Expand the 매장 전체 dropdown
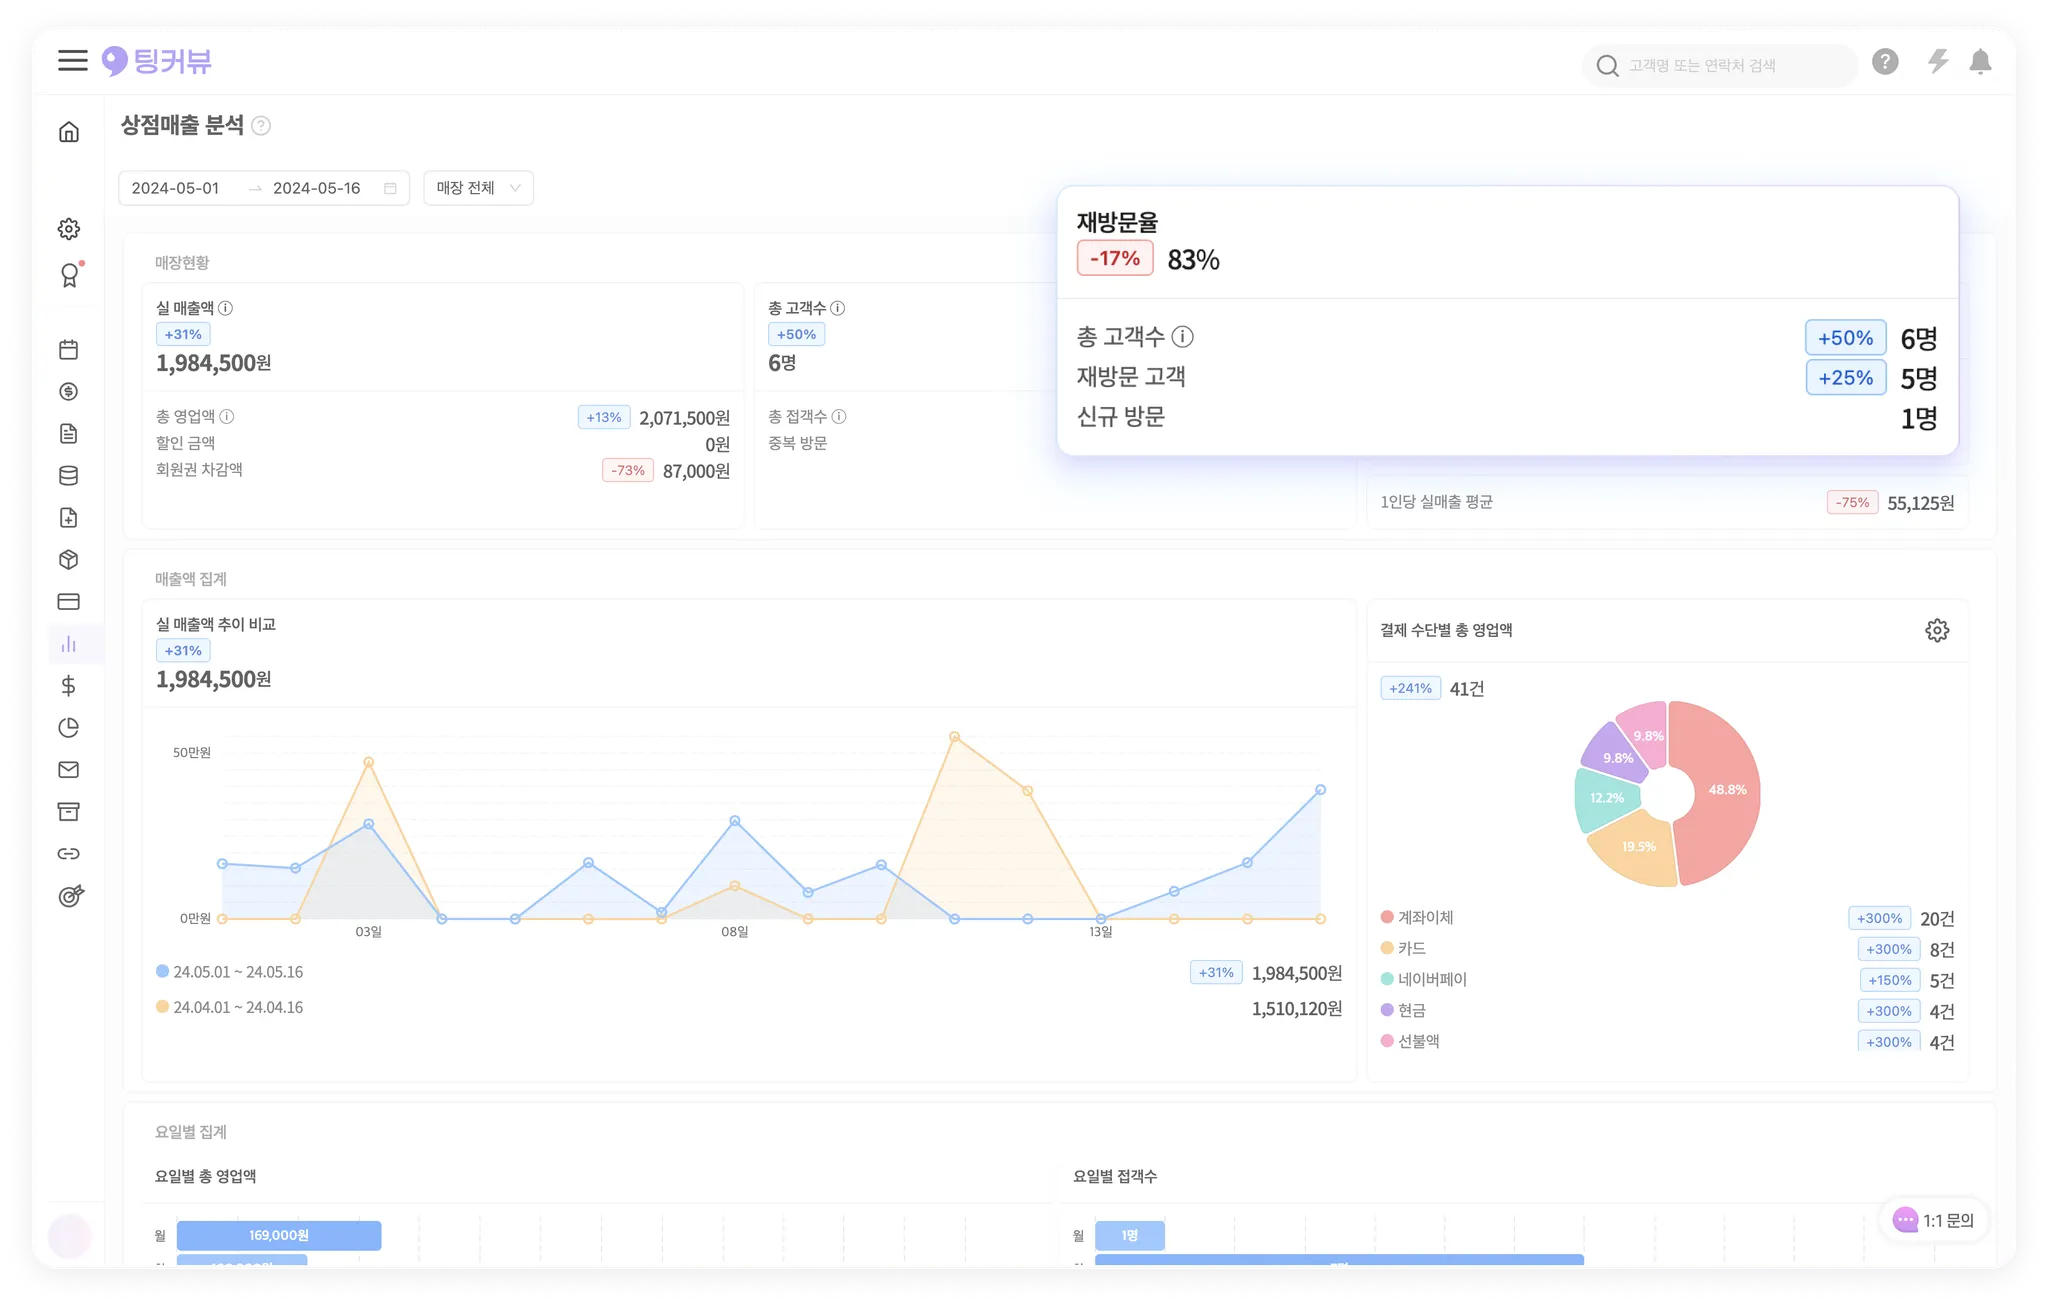 pos(478,188)
